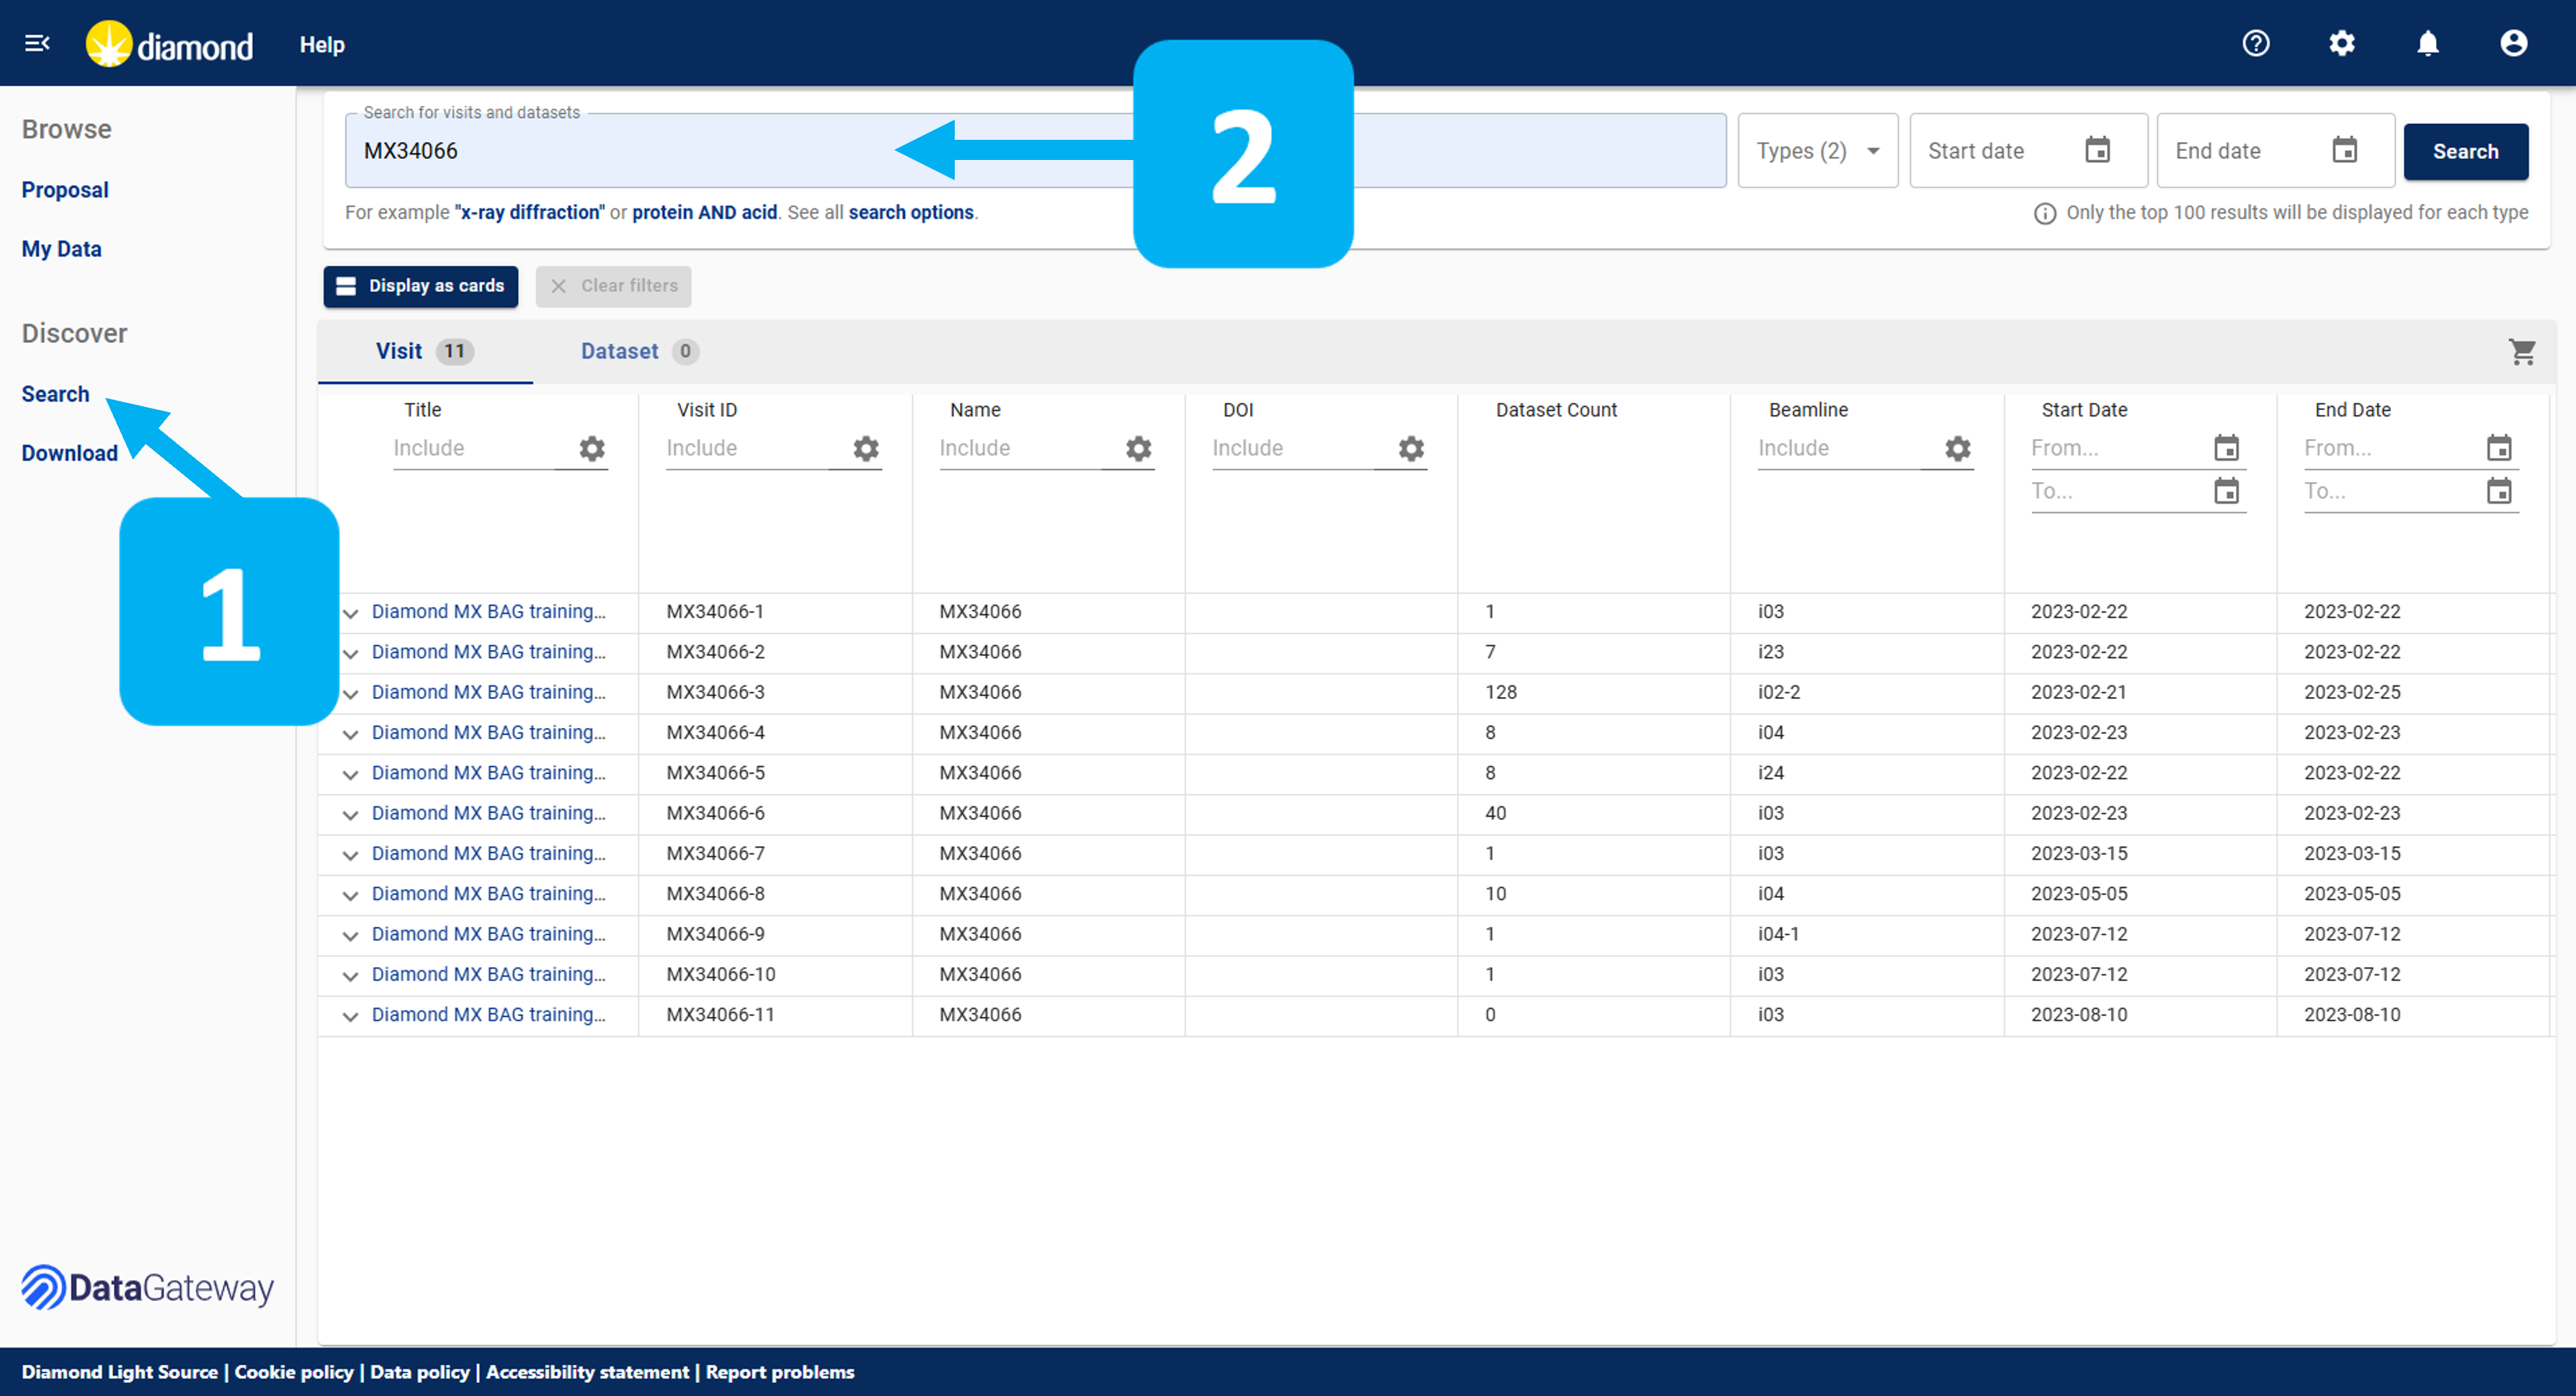Image resolution: width=2576 pixels, height=1396 pixels.
Task: Click the Search button
Action: click(2465, 151)
